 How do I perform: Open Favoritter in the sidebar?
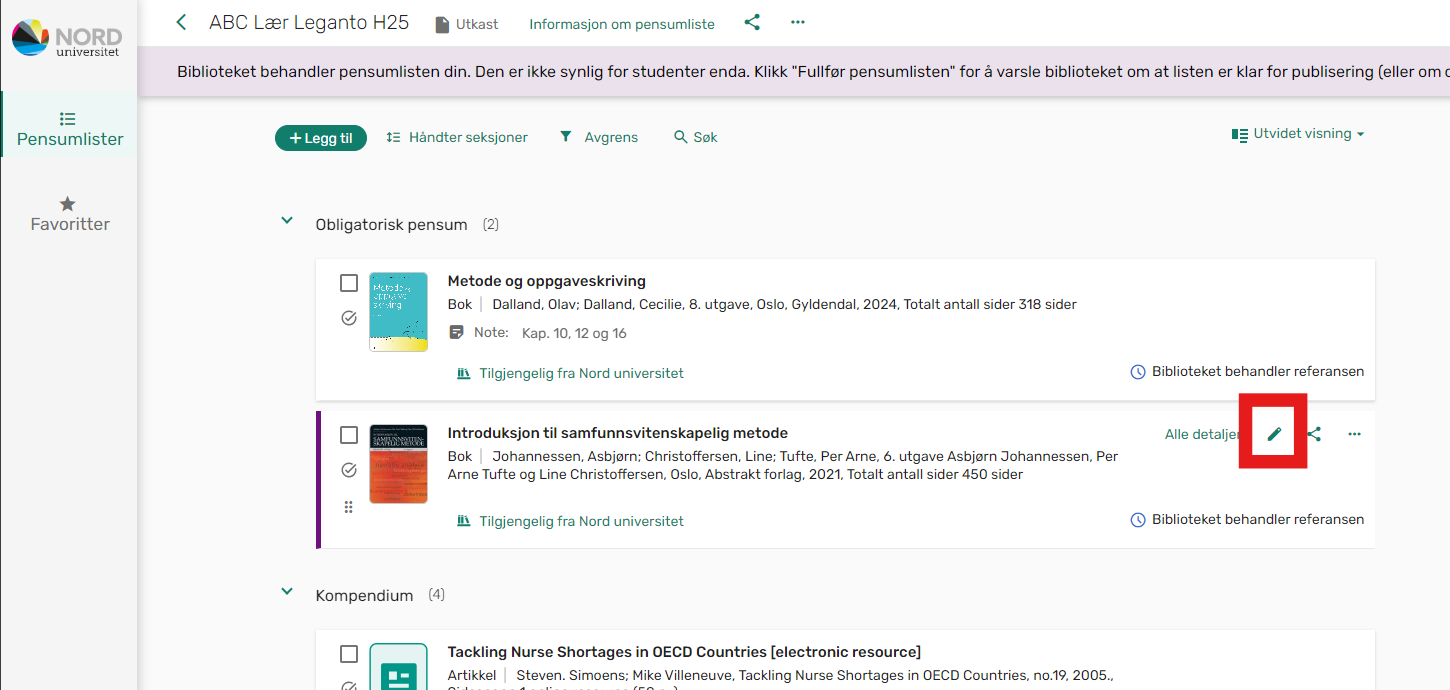(x=70, y=214)
